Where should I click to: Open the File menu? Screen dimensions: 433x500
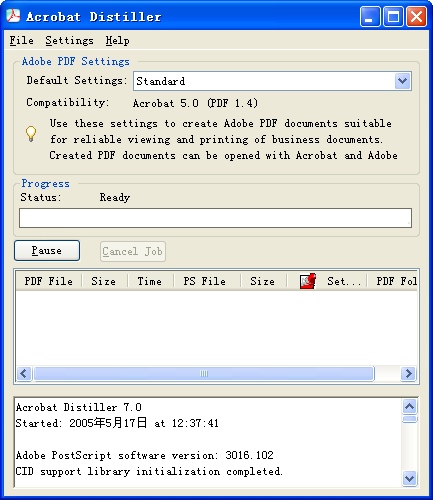(x=22, y=41)
